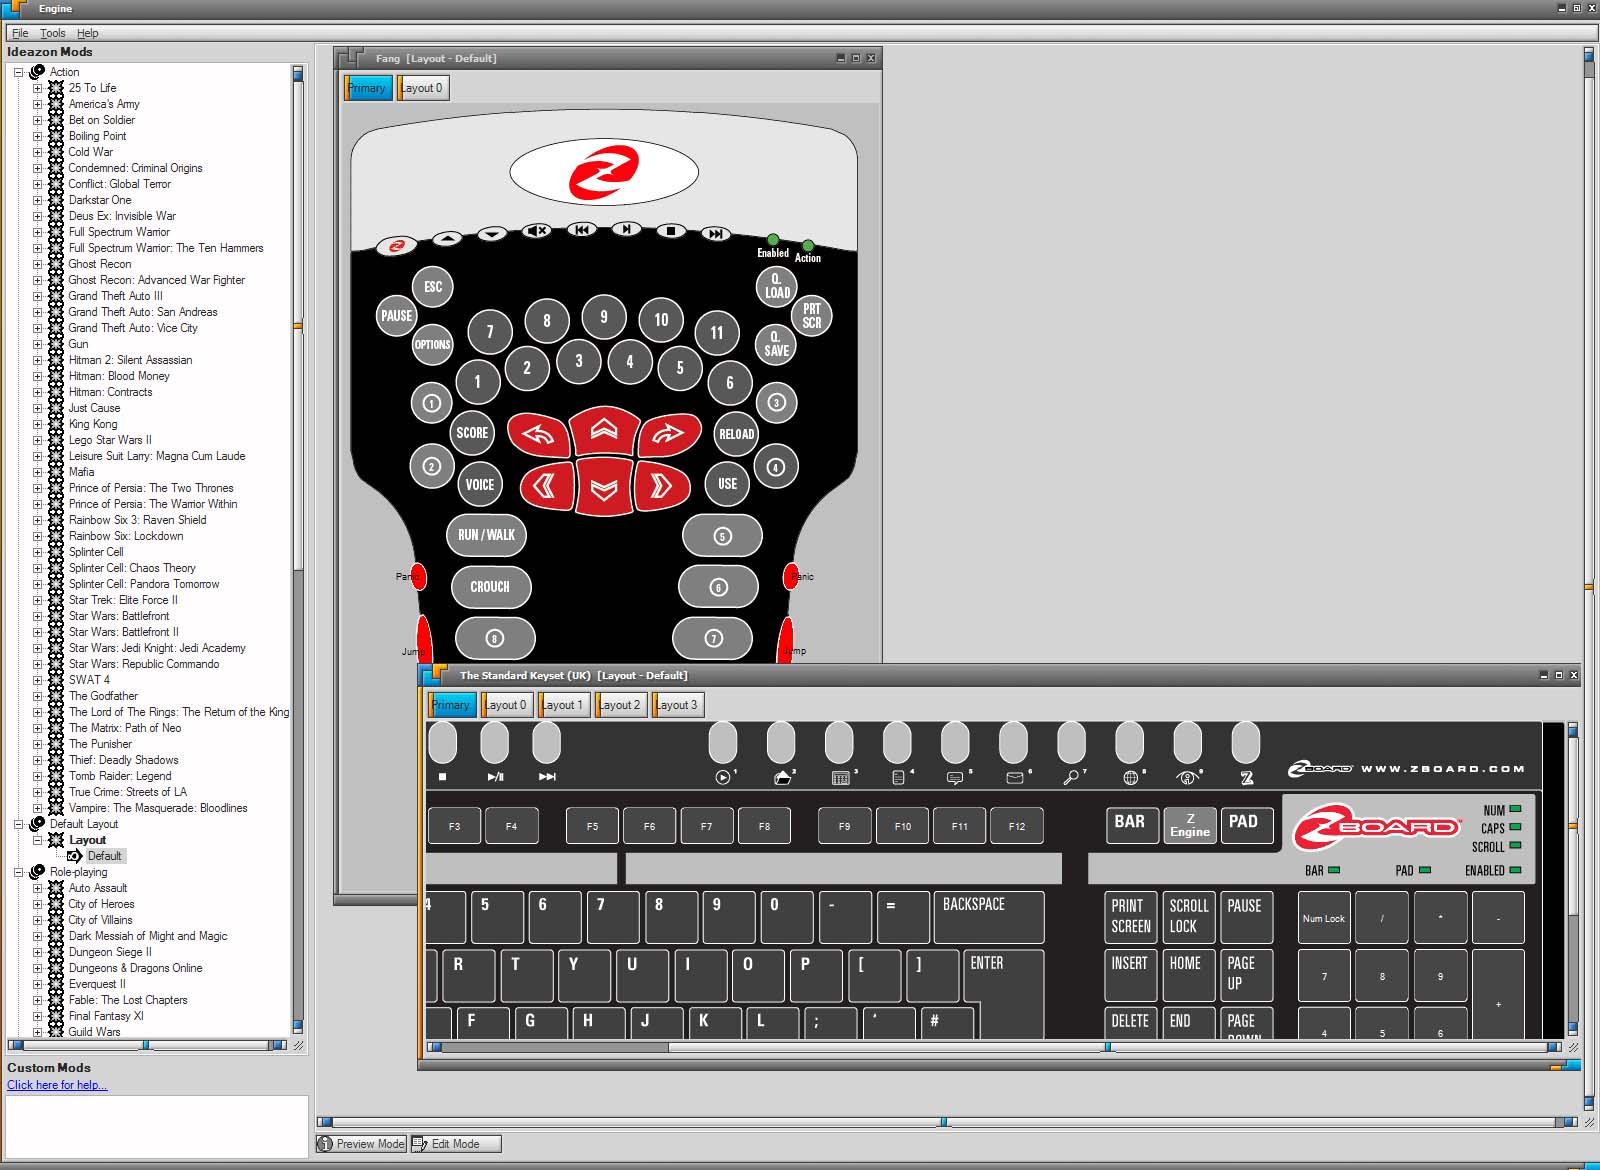
Task: Click the F12 key on Standard Keyset
Action: tap(1017, 826)
